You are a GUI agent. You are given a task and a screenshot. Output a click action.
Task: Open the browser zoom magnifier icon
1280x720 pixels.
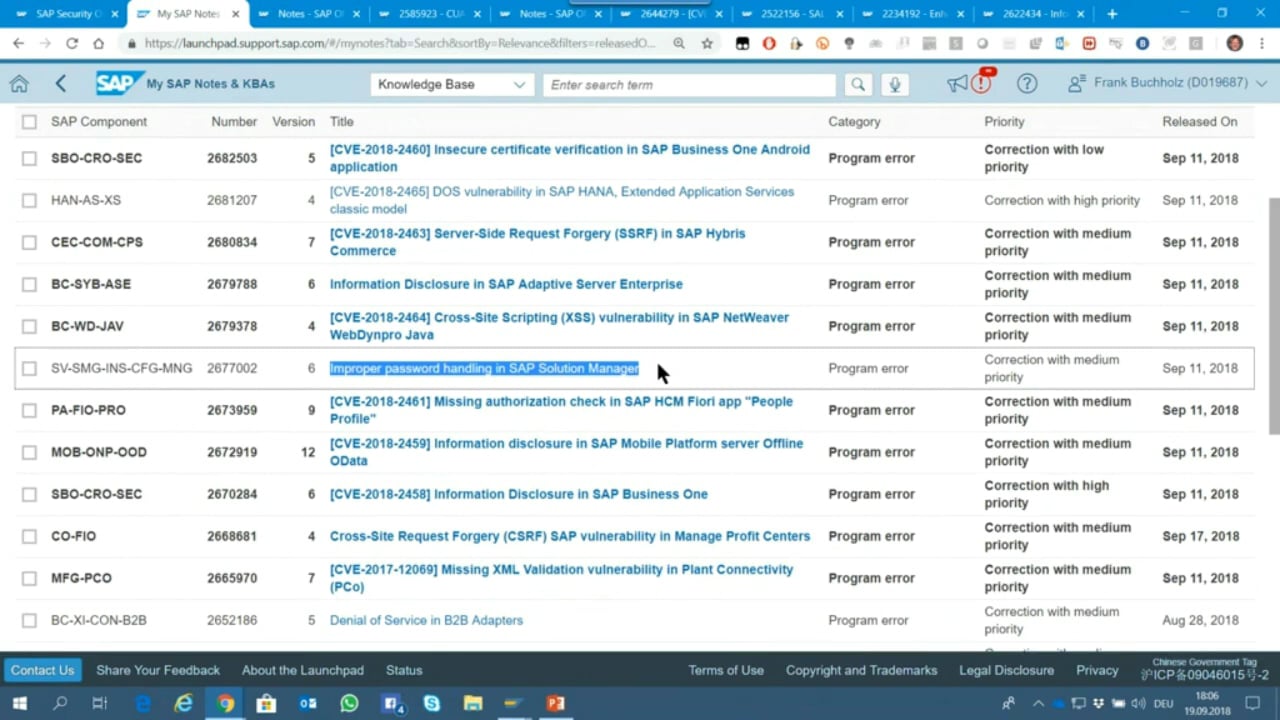[x=679, y=44]
